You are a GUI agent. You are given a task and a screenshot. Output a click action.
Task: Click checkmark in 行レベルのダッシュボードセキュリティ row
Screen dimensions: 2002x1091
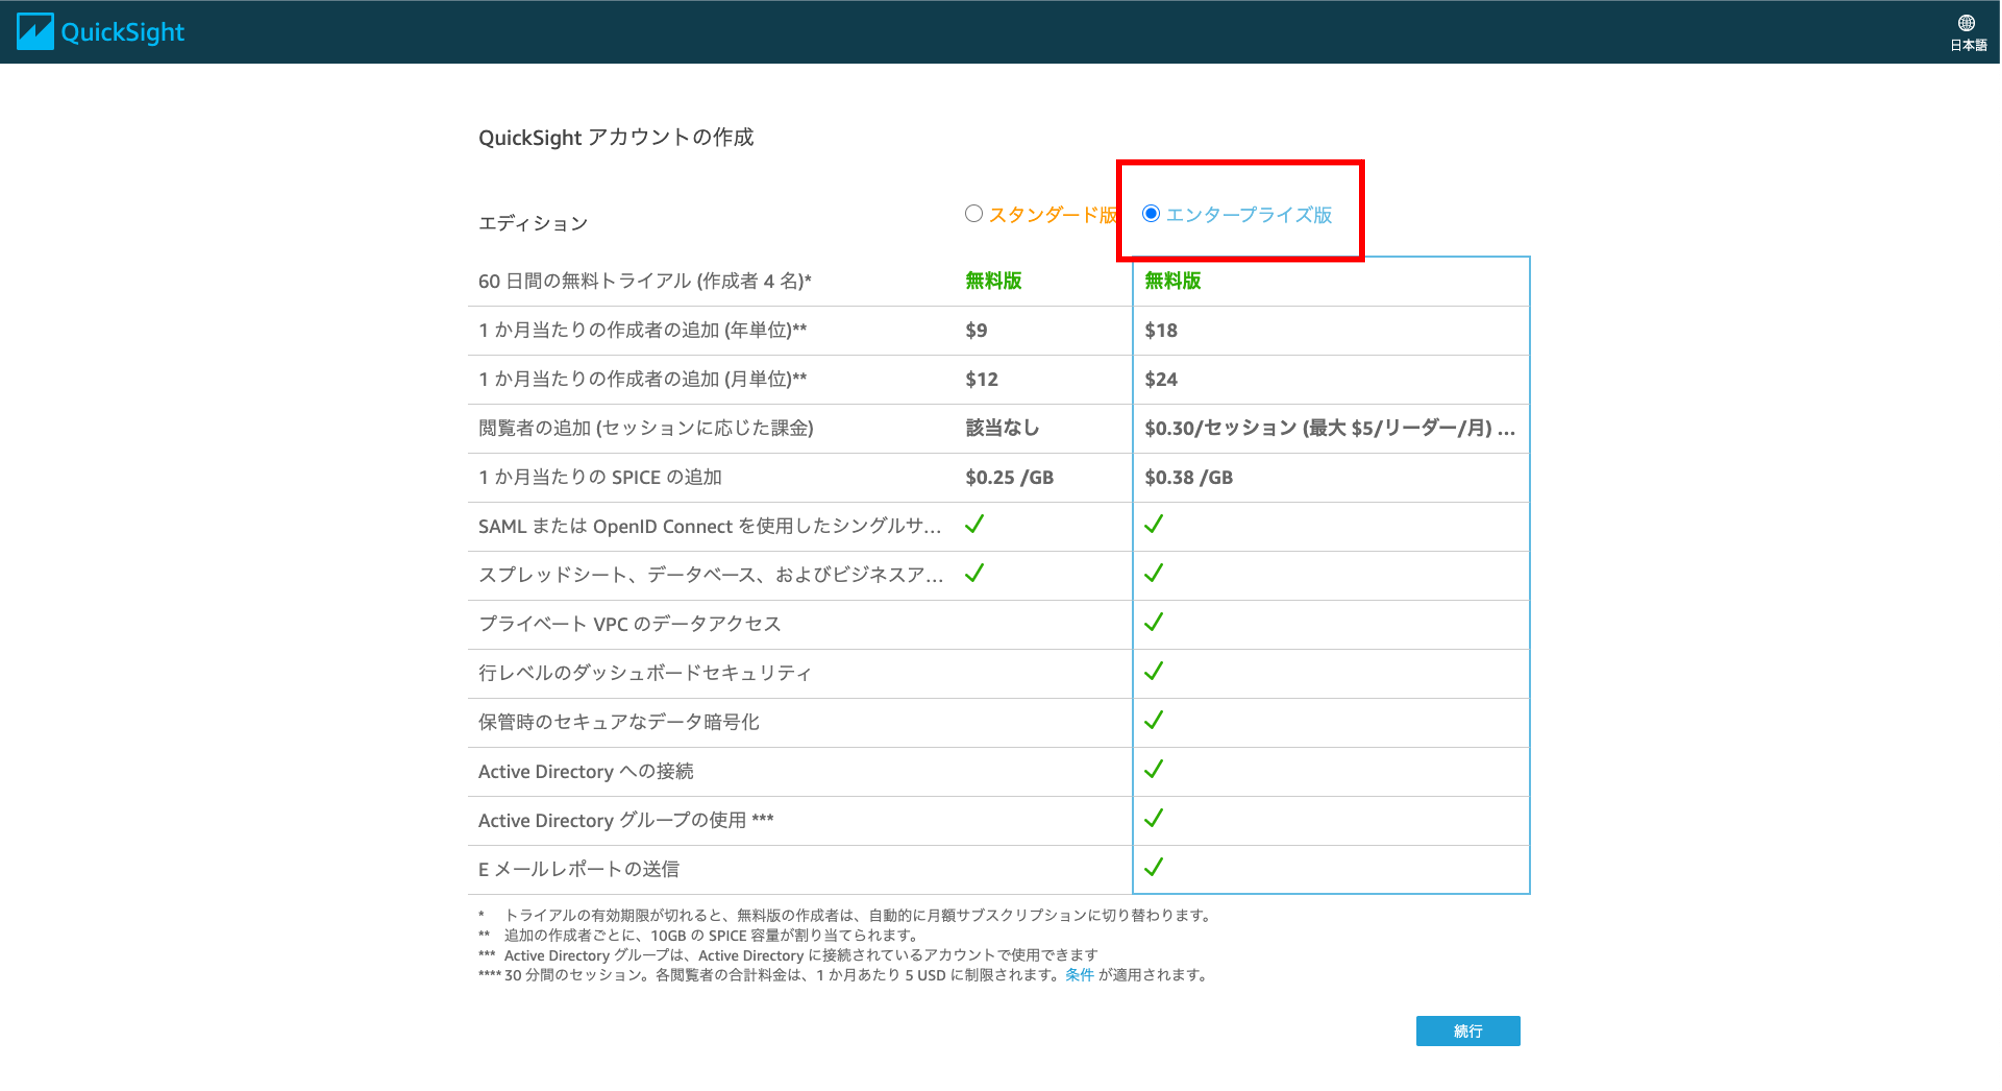click(x=1154, y=671)
